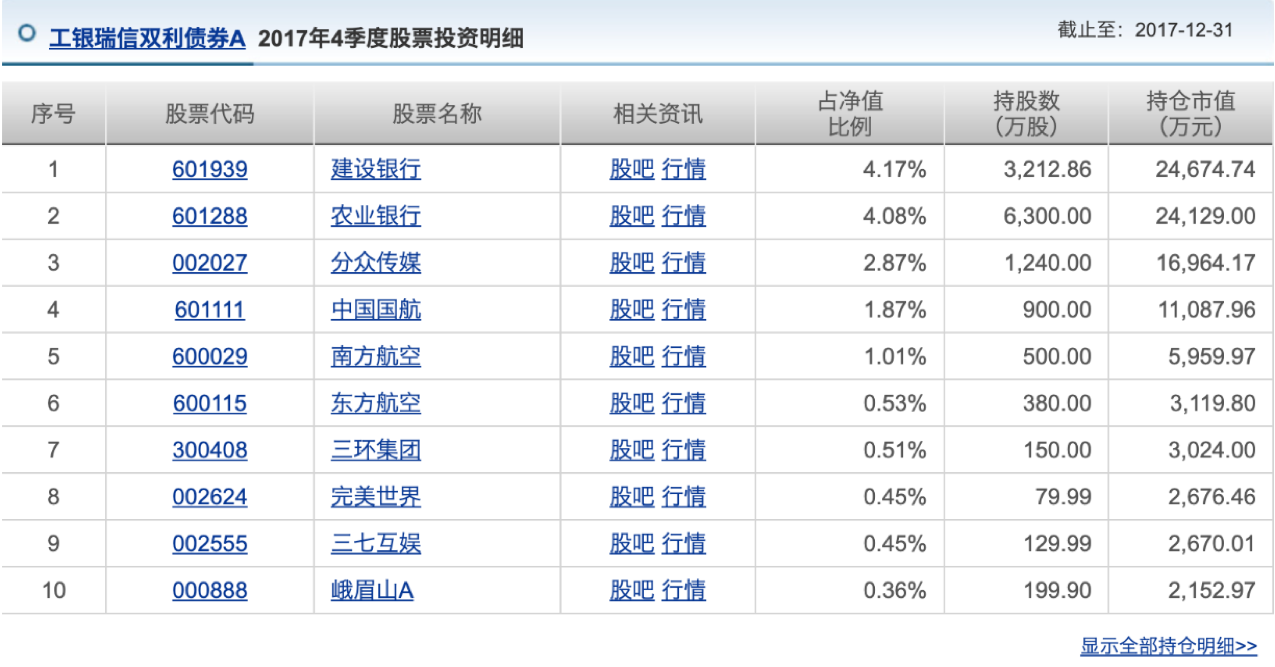Open the 建设银行 stock name link

point(376,170)
